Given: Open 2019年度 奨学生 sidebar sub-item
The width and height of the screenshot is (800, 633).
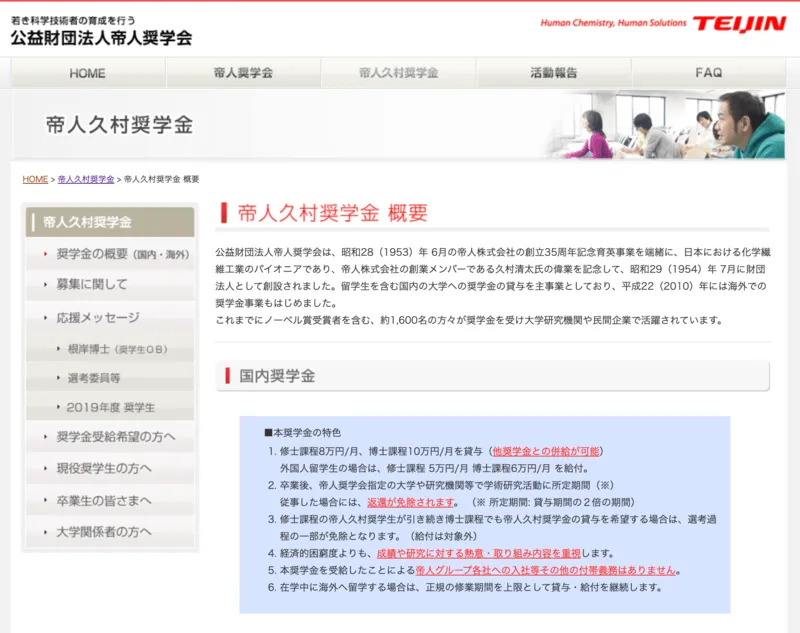Looking at the screenshot, I should (x=110, y=407).
